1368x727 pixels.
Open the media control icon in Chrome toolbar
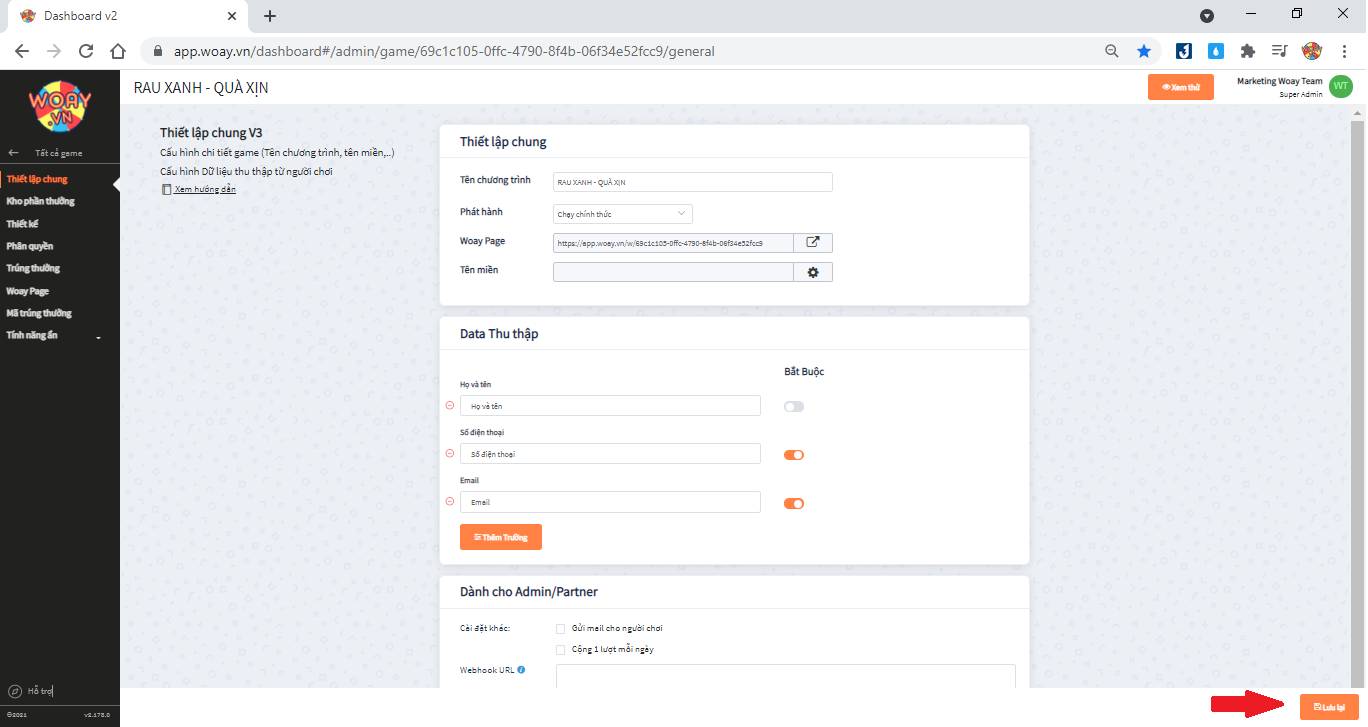click(1279, 51)
